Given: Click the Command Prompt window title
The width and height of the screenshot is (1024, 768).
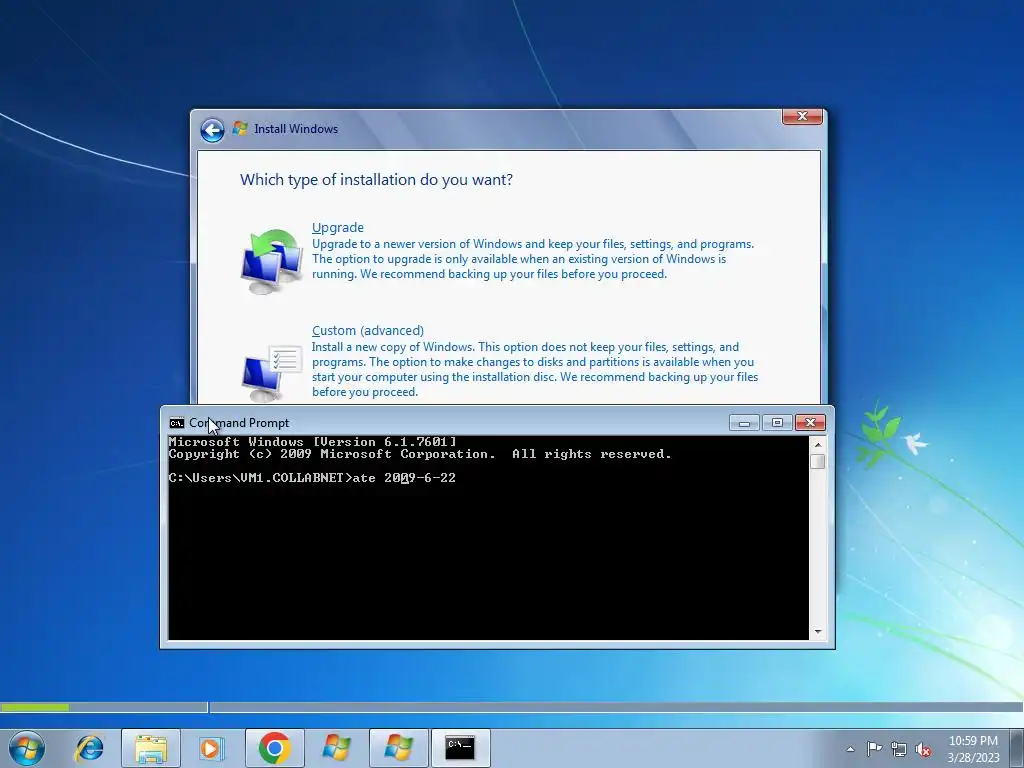Looking at the screenshot, I should pyautogui.click(x=239, y=423).
